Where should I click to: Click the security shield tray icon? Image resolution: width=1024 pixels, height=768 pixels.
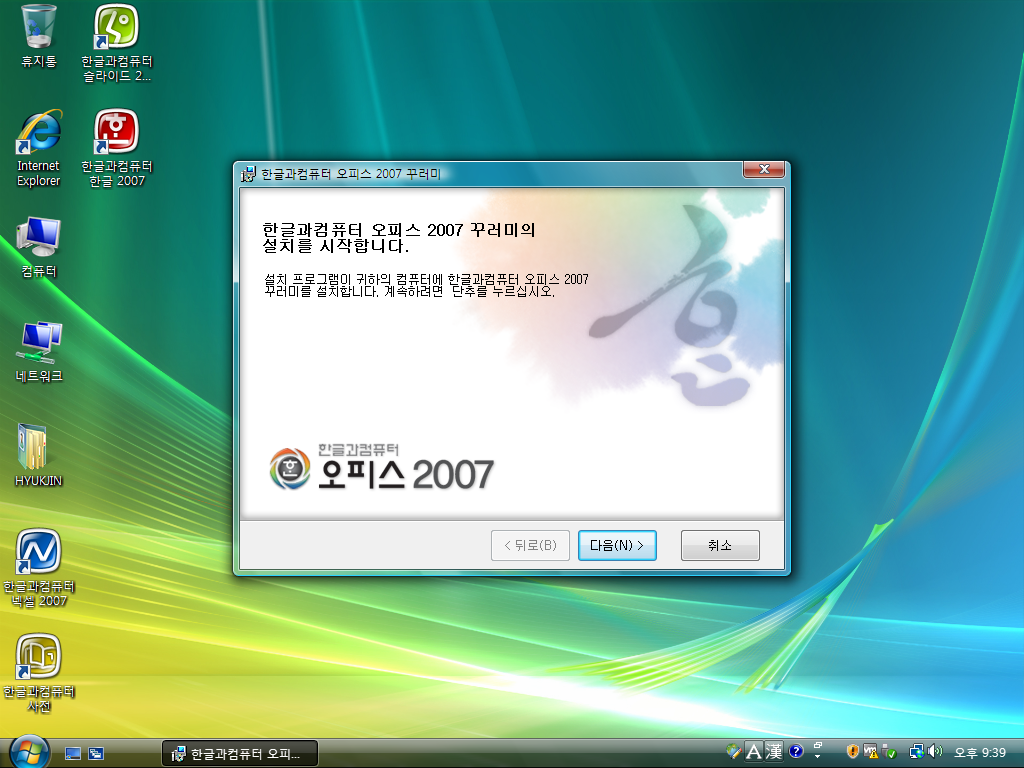tap(852, 752)
